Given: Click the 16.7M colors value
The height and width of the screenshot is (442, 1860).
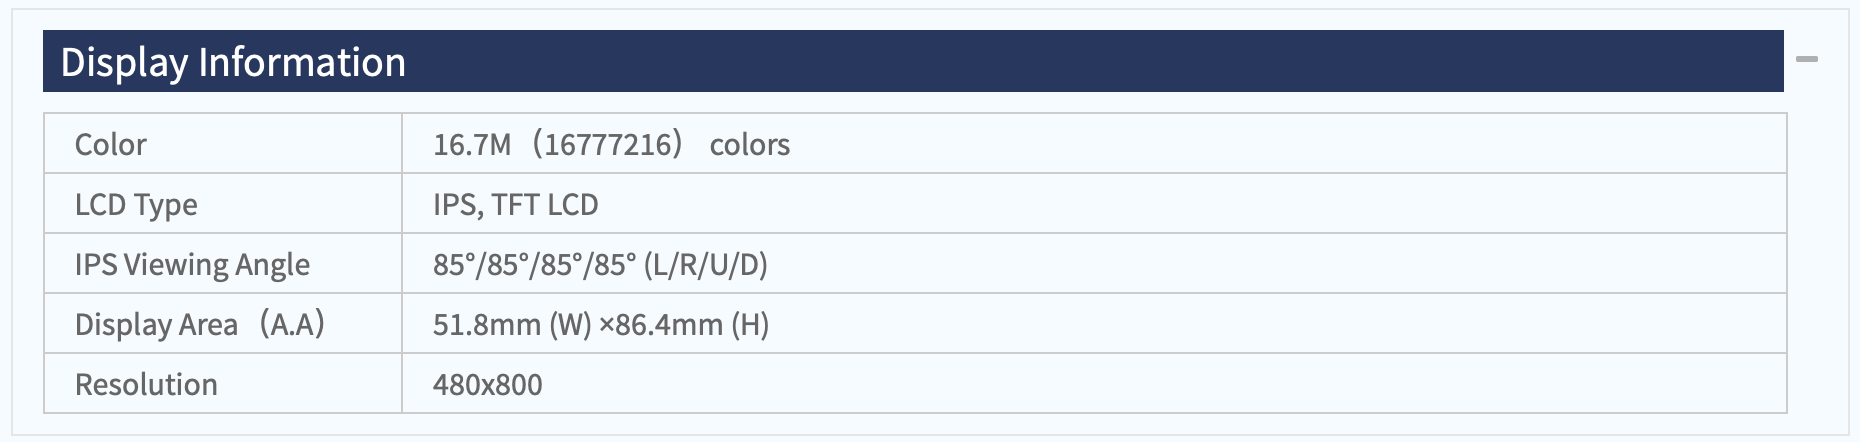Looking at the screenshot, I should coord(611,144).
